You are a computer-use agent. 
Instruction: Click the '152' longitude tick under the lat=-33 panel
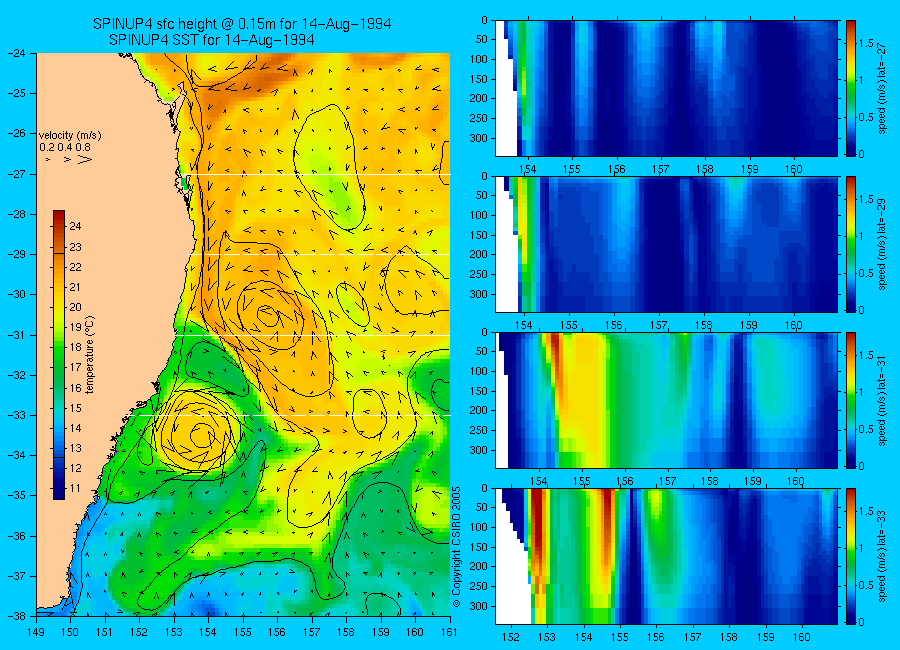510,637
